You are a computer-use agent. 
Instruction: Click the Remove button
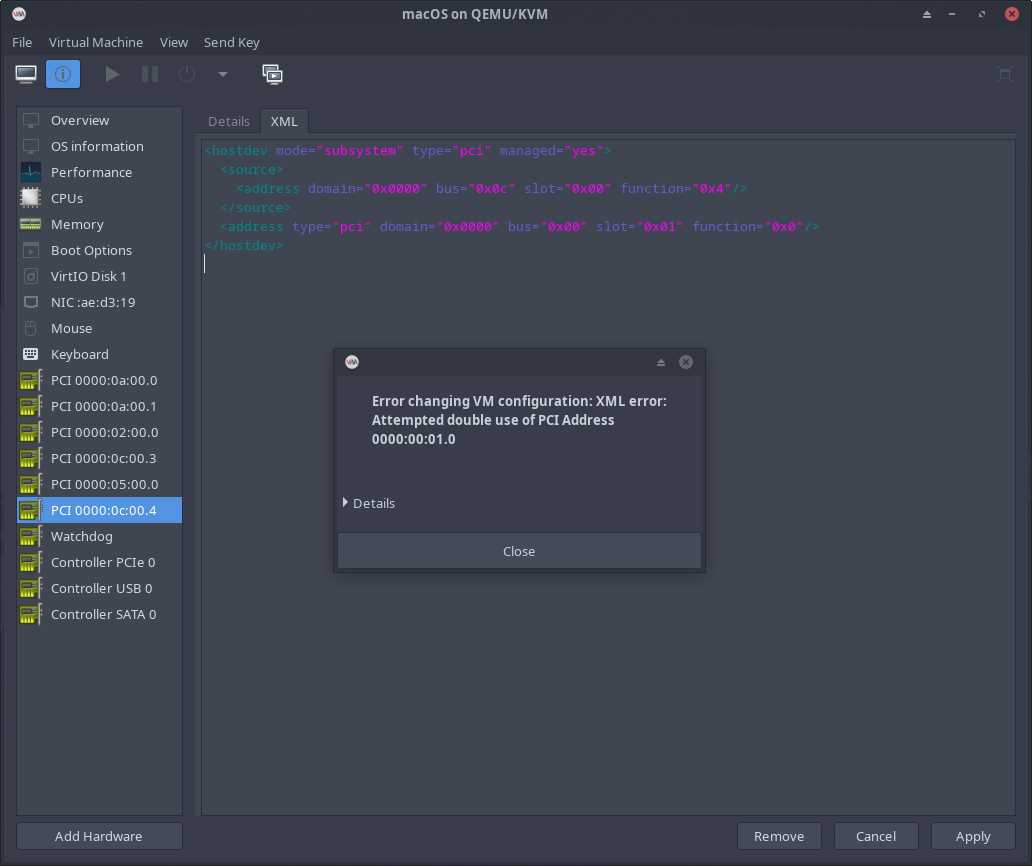[779, 836]
